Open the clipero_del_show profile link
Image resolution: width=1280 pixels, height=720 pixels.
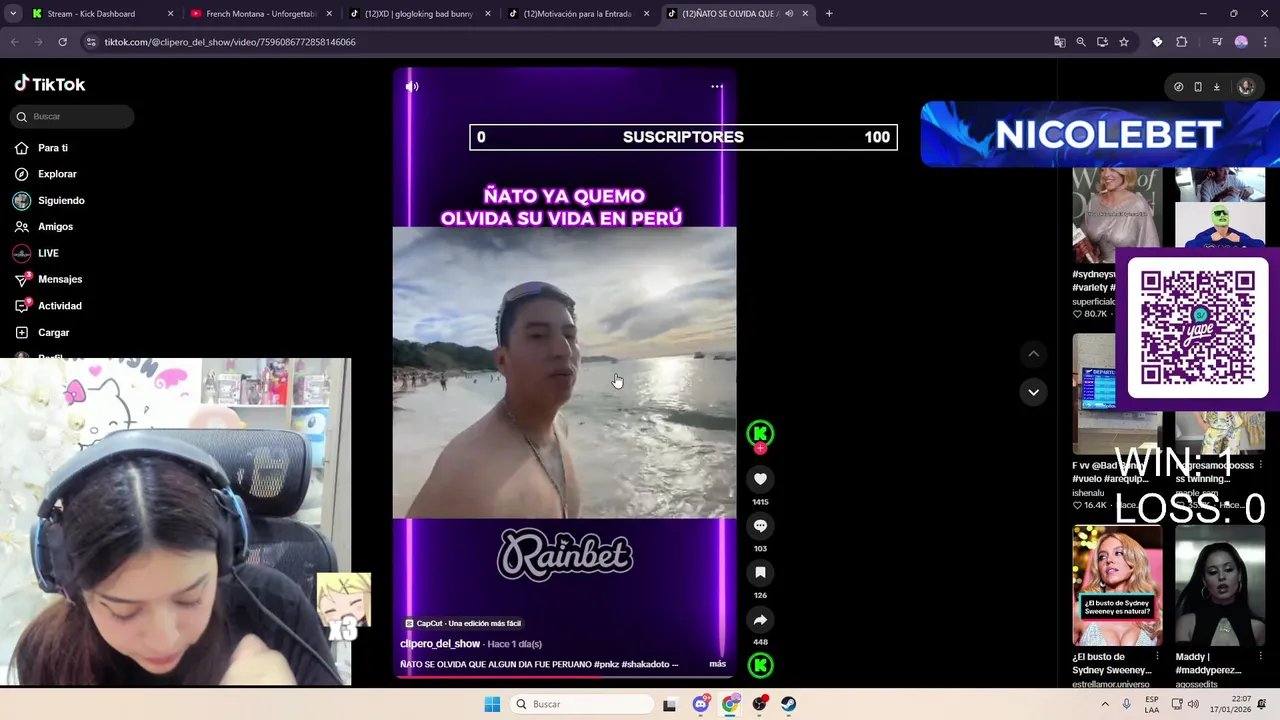click(x=440, y=644)
